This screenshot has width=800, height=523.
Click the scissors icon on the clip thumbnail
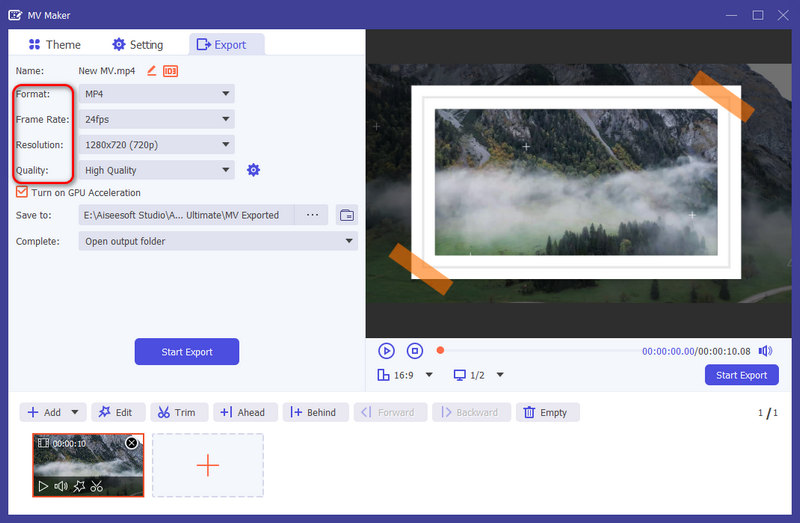96,486
